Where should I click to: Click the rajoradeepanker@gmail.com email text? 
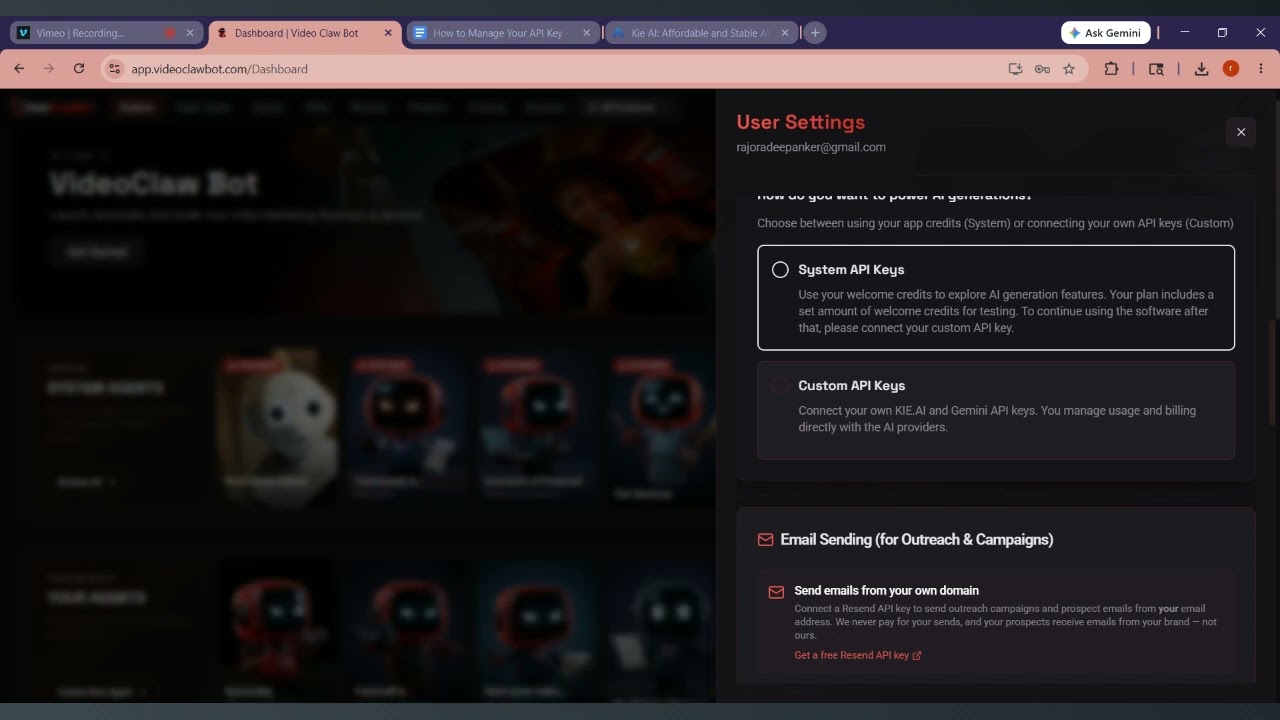(x=811, y=147)
